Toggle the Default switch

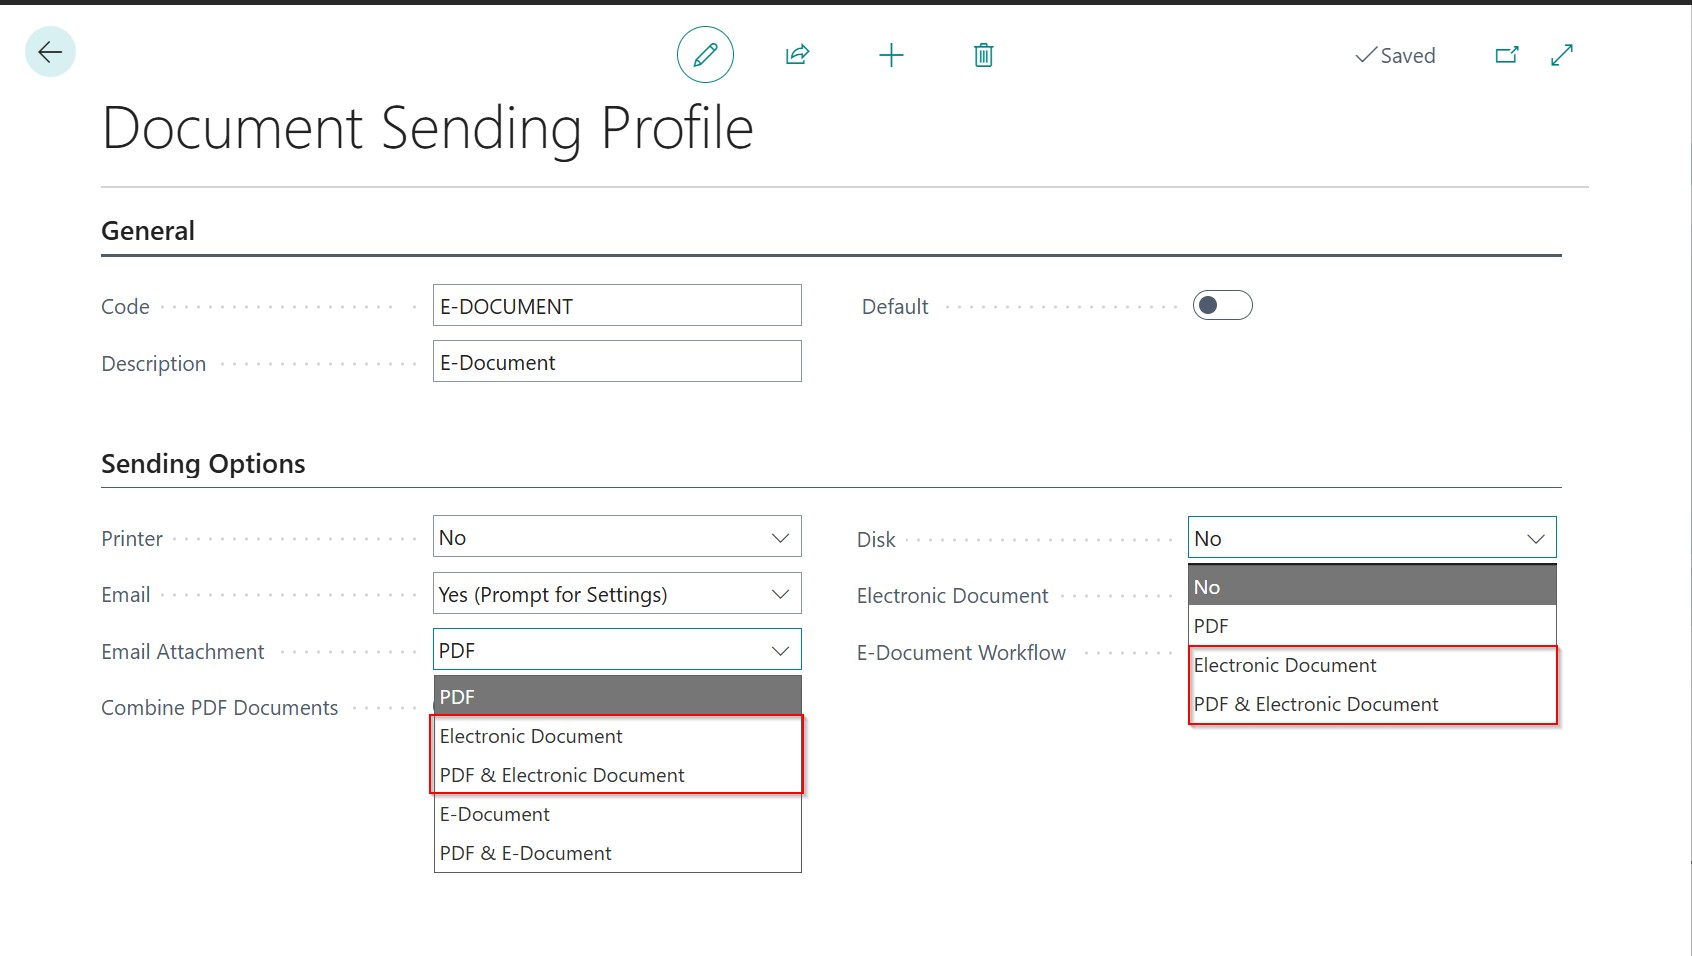1222,305
